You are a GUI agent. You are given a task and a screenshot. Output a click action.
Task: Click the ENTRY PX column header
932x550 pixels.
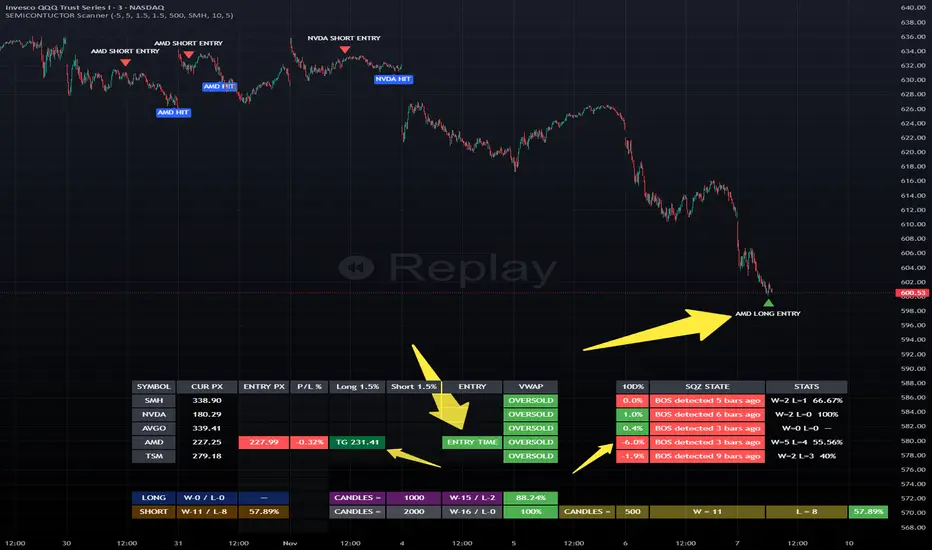[264, 386]
